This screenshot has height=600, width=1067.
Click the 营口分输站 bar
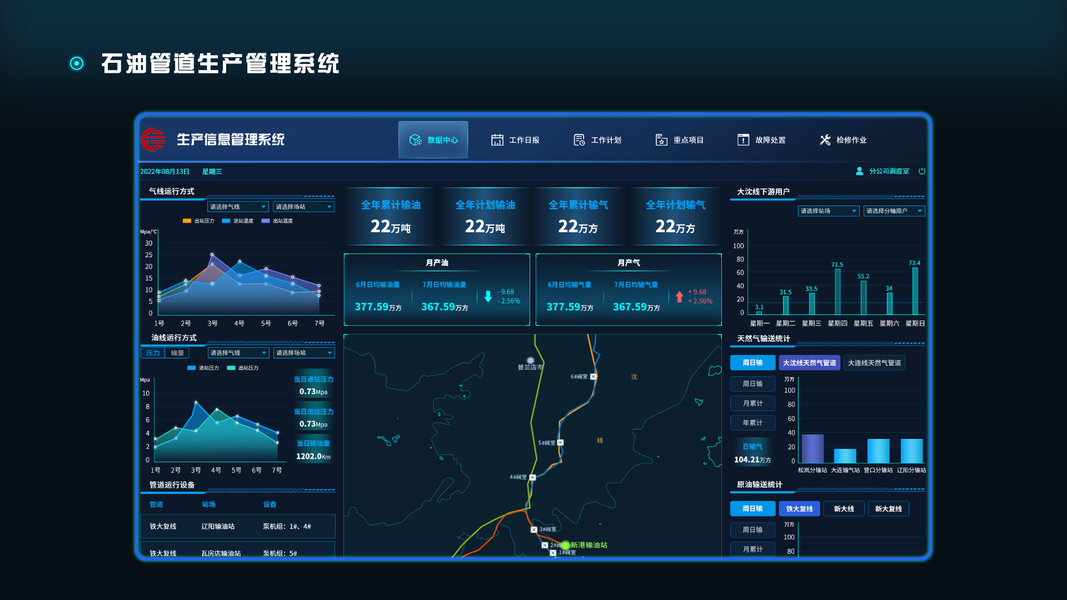(x=878, y=450)
